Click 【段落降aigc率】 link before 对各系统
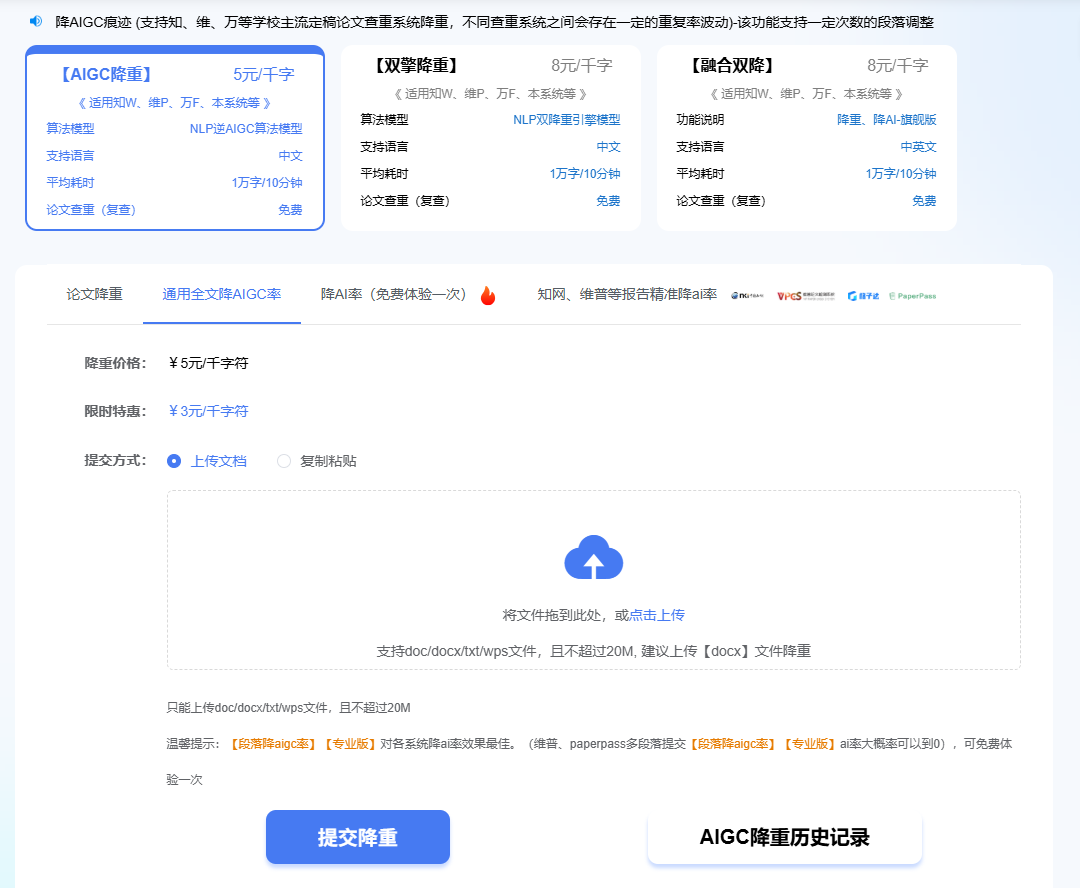 [273, 744]
